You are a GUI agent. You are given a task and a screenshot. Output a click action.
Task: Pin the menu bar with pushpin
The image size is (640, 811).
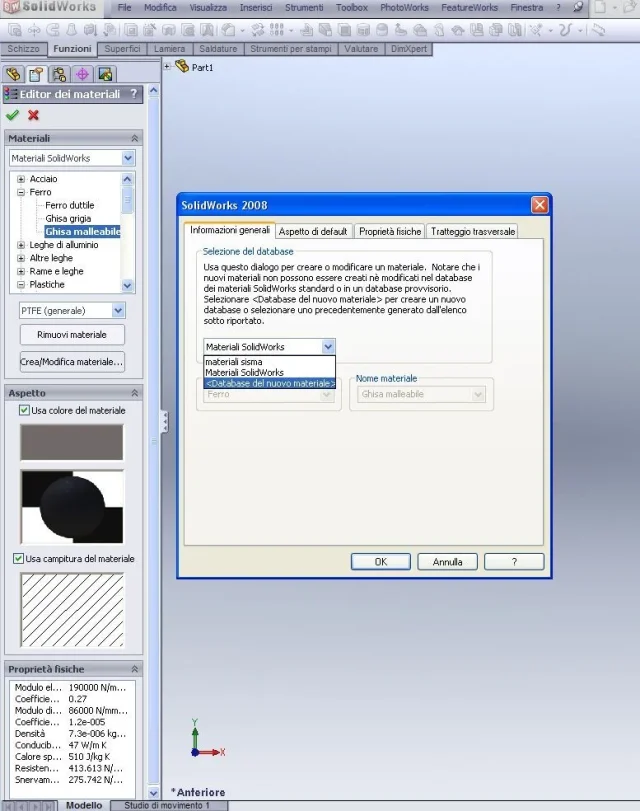tap(578, 7)
